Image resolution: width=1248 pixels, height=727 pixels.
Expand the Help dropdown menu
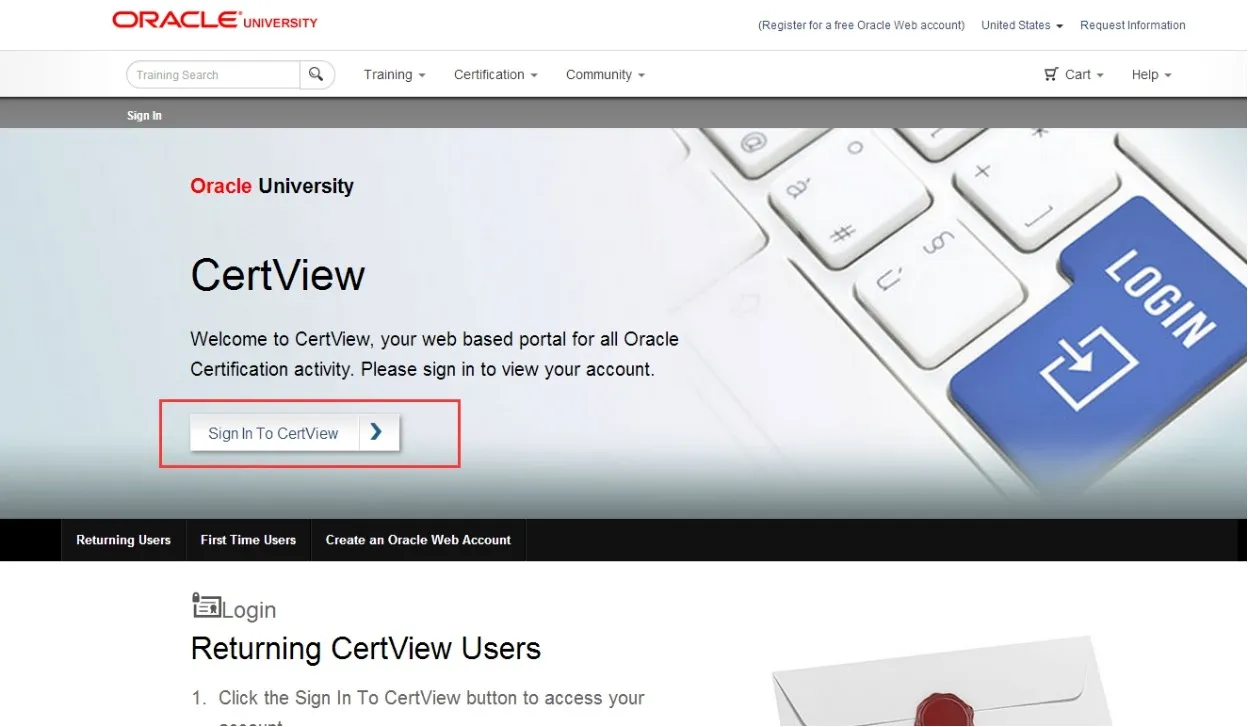[1151, 75]
